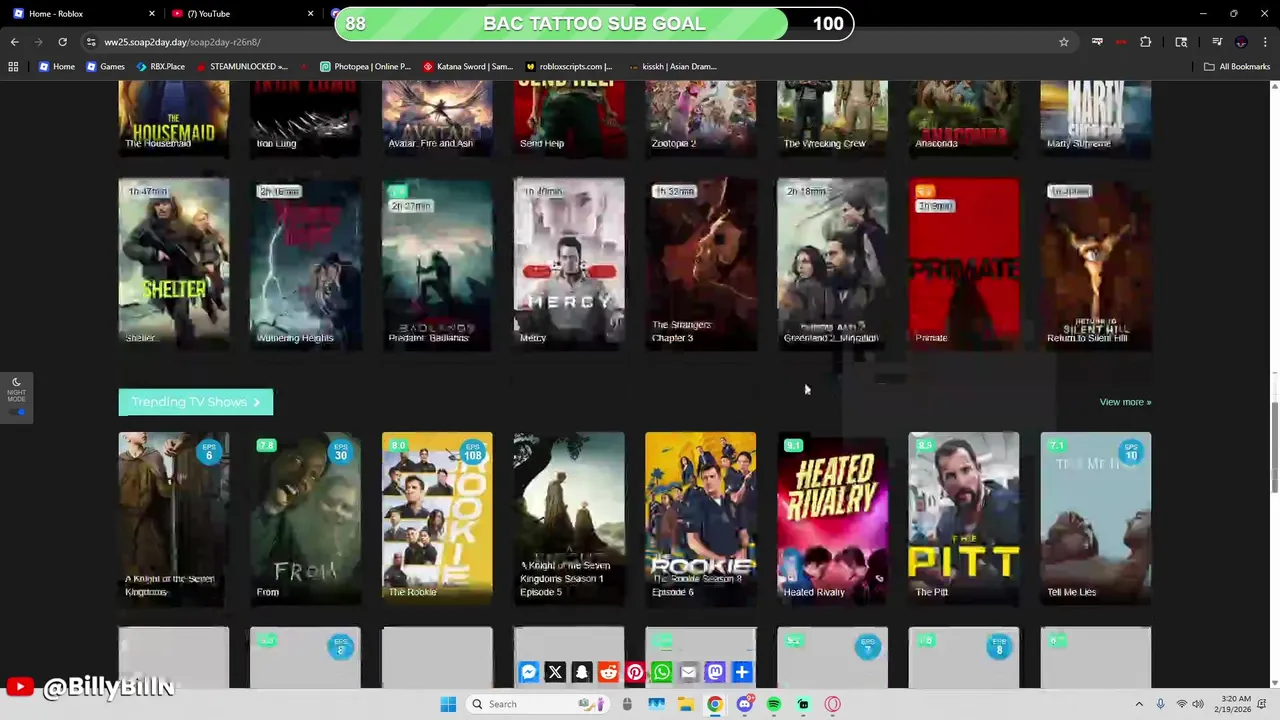Screen dimensions: 1280x720
Task: Open Tell Me Lies show poster
Action: tap(1096, 518)
